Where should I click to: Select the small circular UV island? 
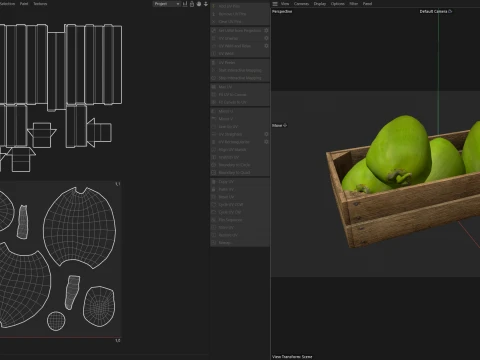pyautogui.click(x=56, y=321)
